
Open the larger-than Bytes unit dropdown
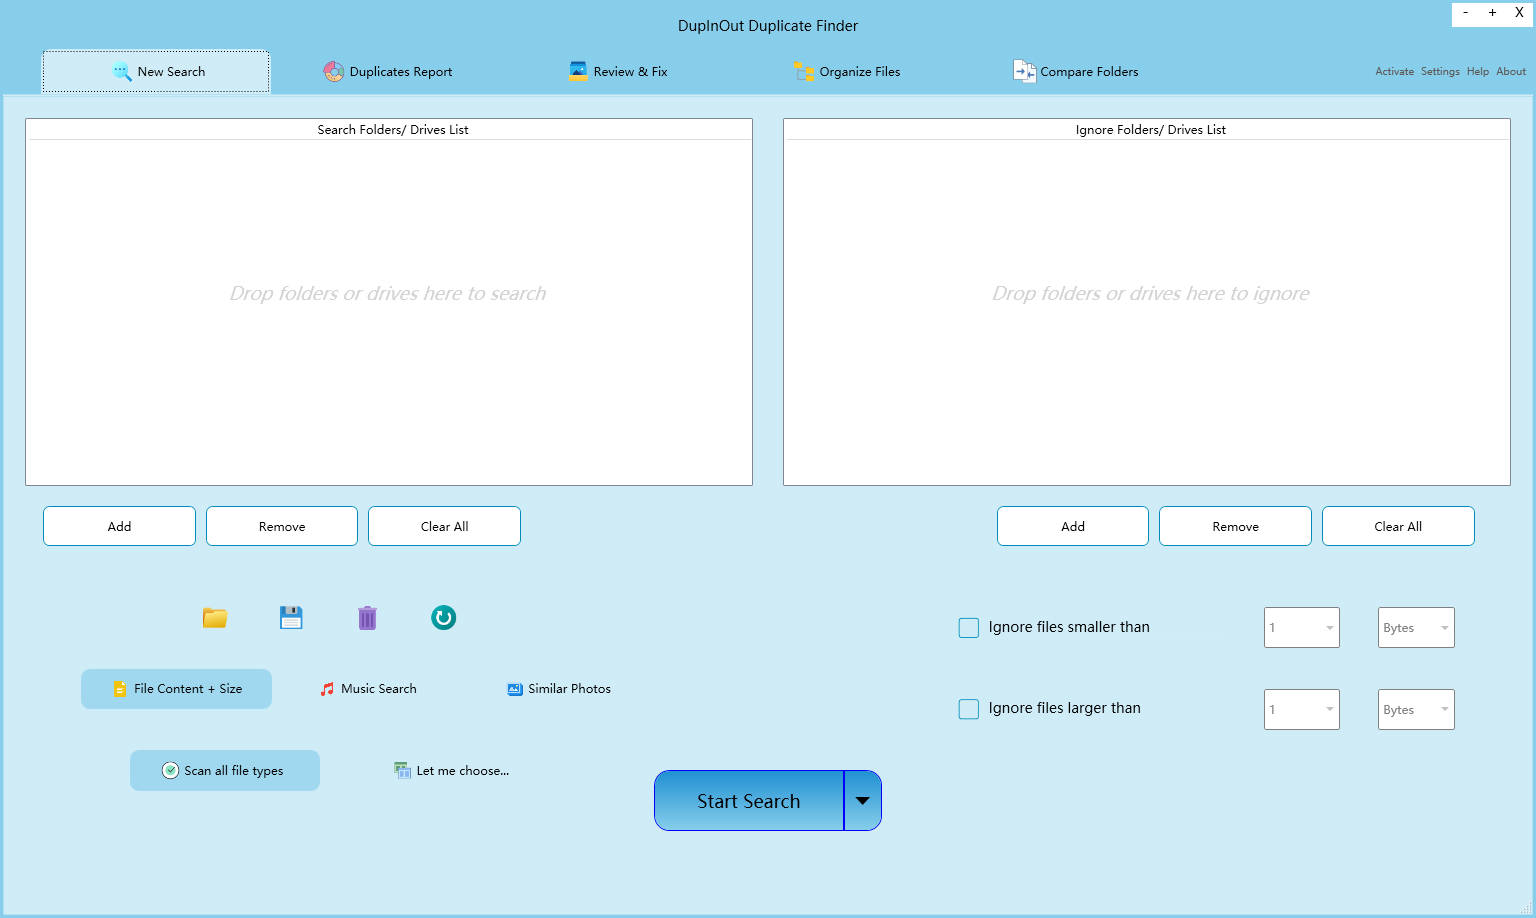(x=1416, y=710)
